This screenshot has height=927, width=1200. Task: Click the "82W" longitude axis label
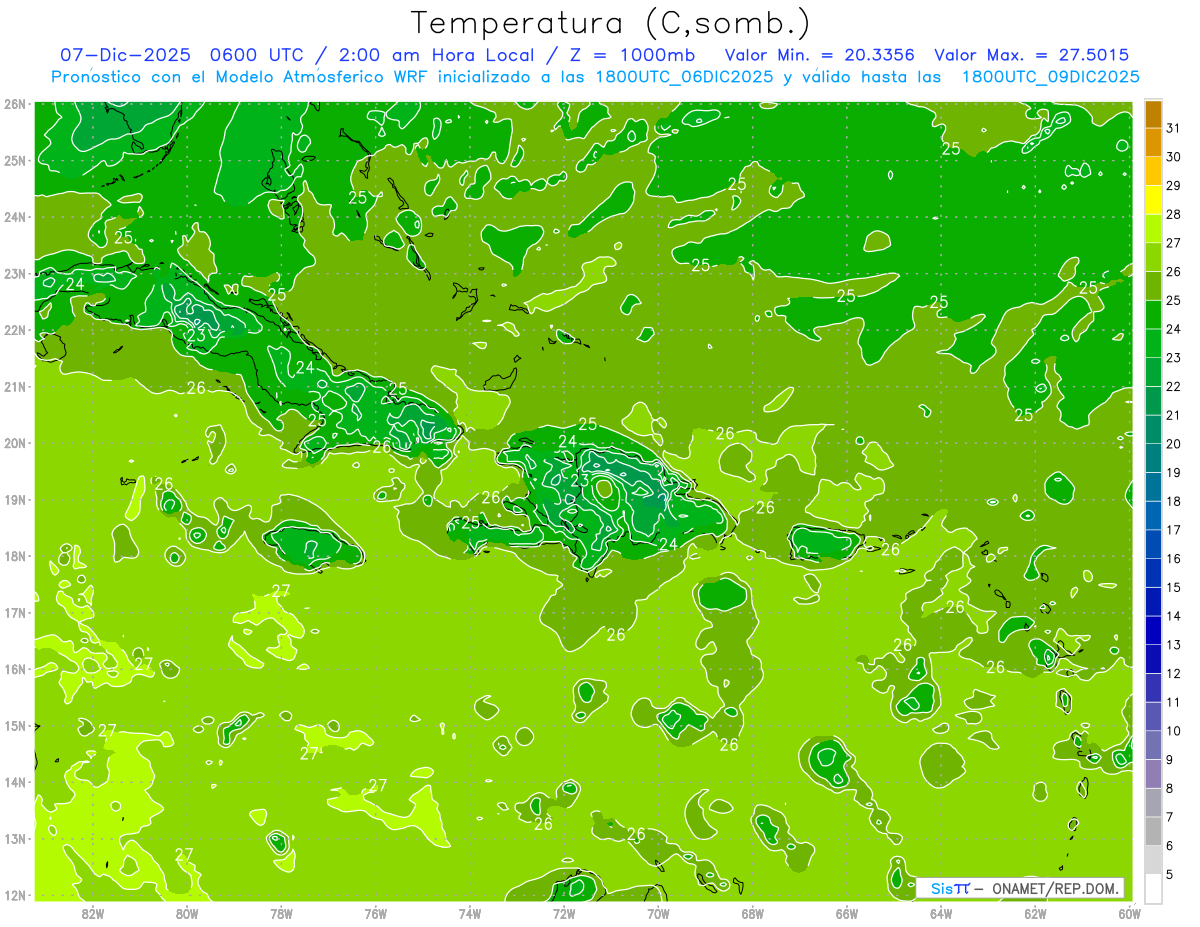[x=93, y=913]
